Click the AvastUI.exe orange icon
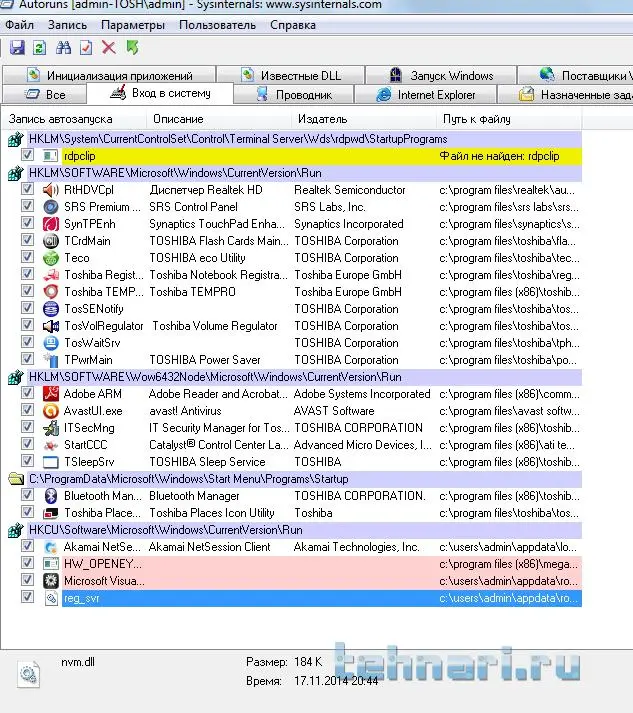 (50, 411)
